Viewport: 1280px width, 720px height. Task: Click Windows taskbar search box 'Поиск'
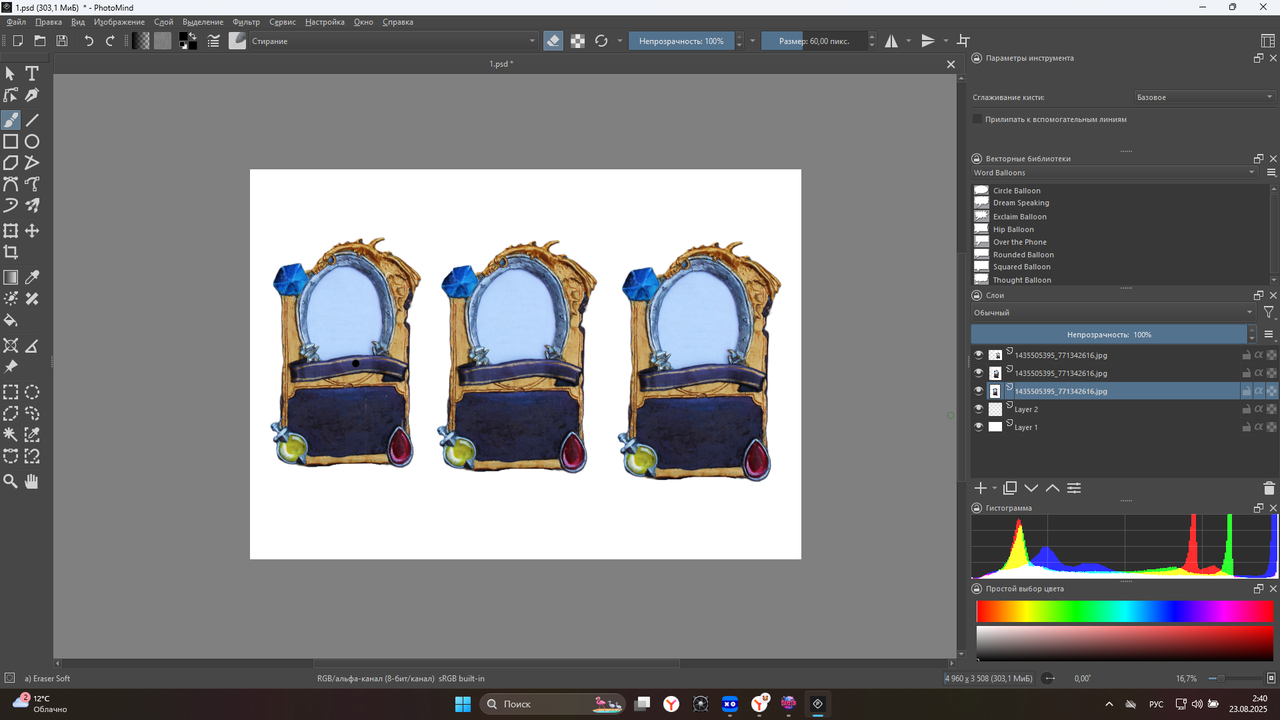click(x=553, y=704)
